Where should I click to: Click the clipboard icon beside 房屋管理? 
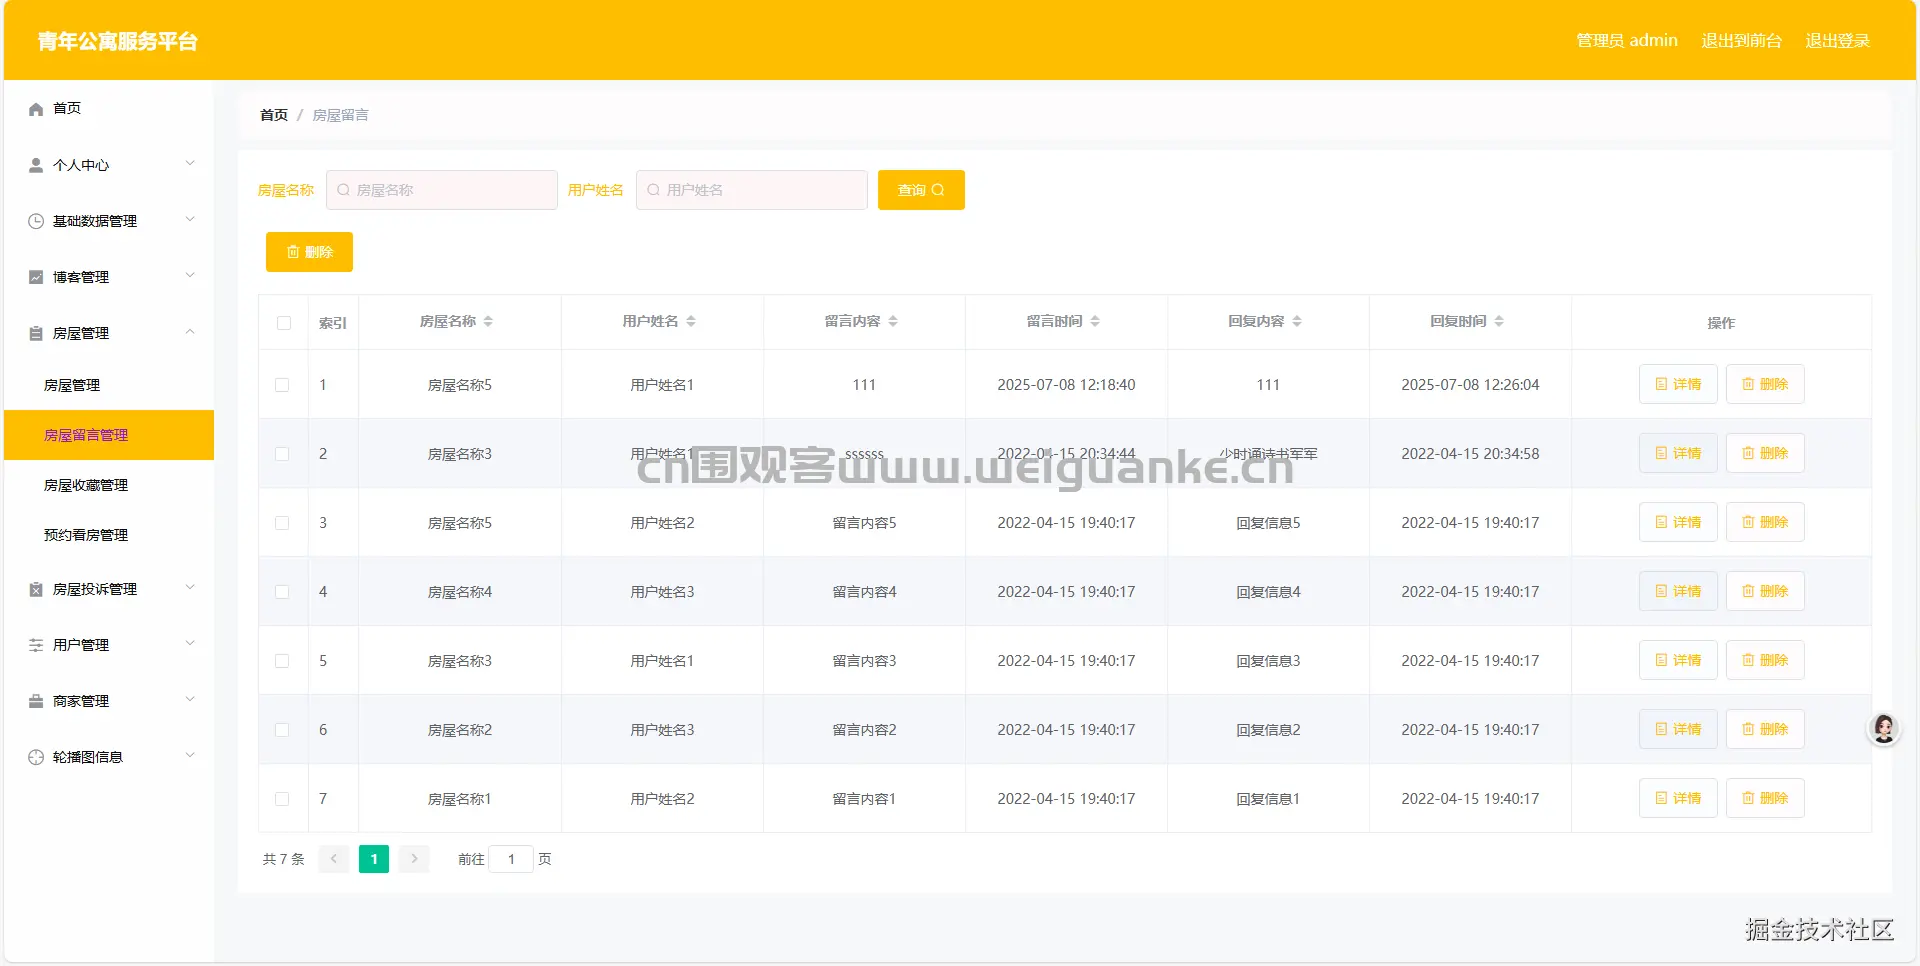pyautogui.click(x=36, y=333)
